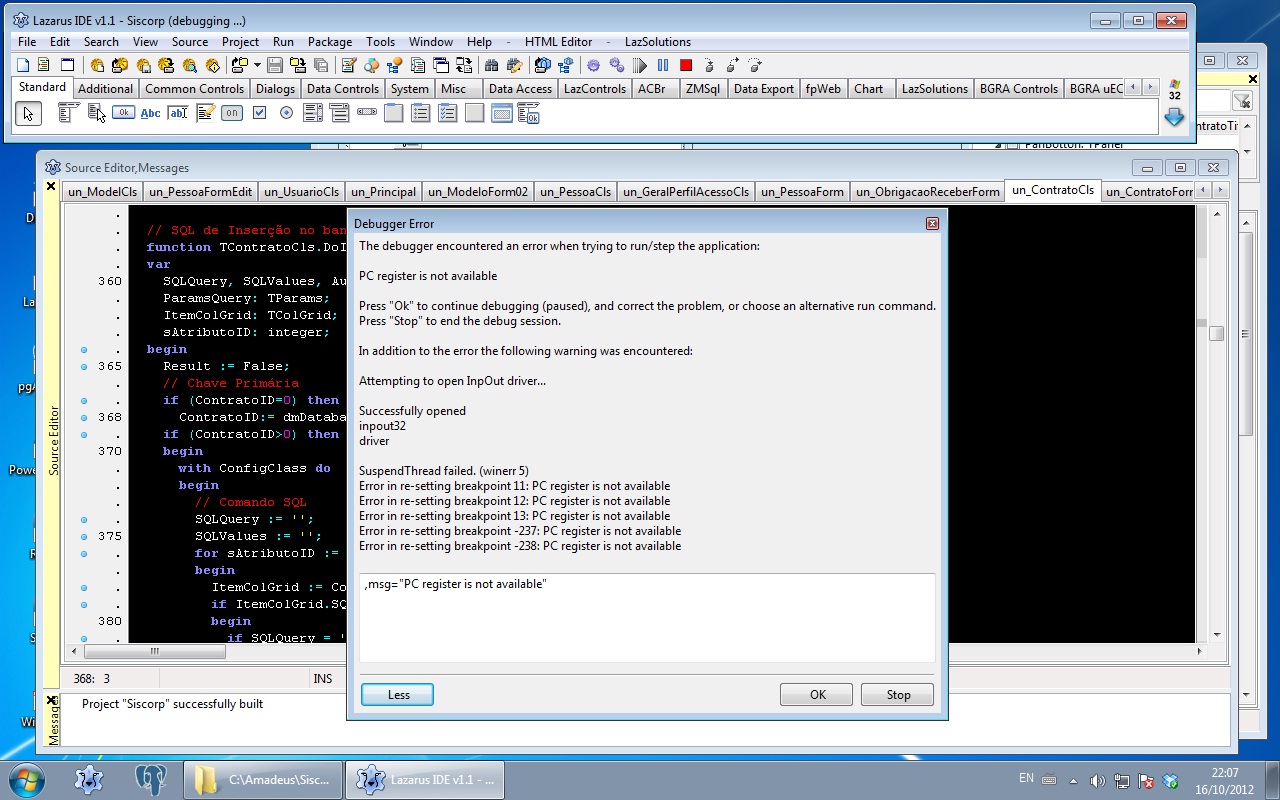
Task: Pick the TPopupMenu component icon
Action: coord(96,113)
